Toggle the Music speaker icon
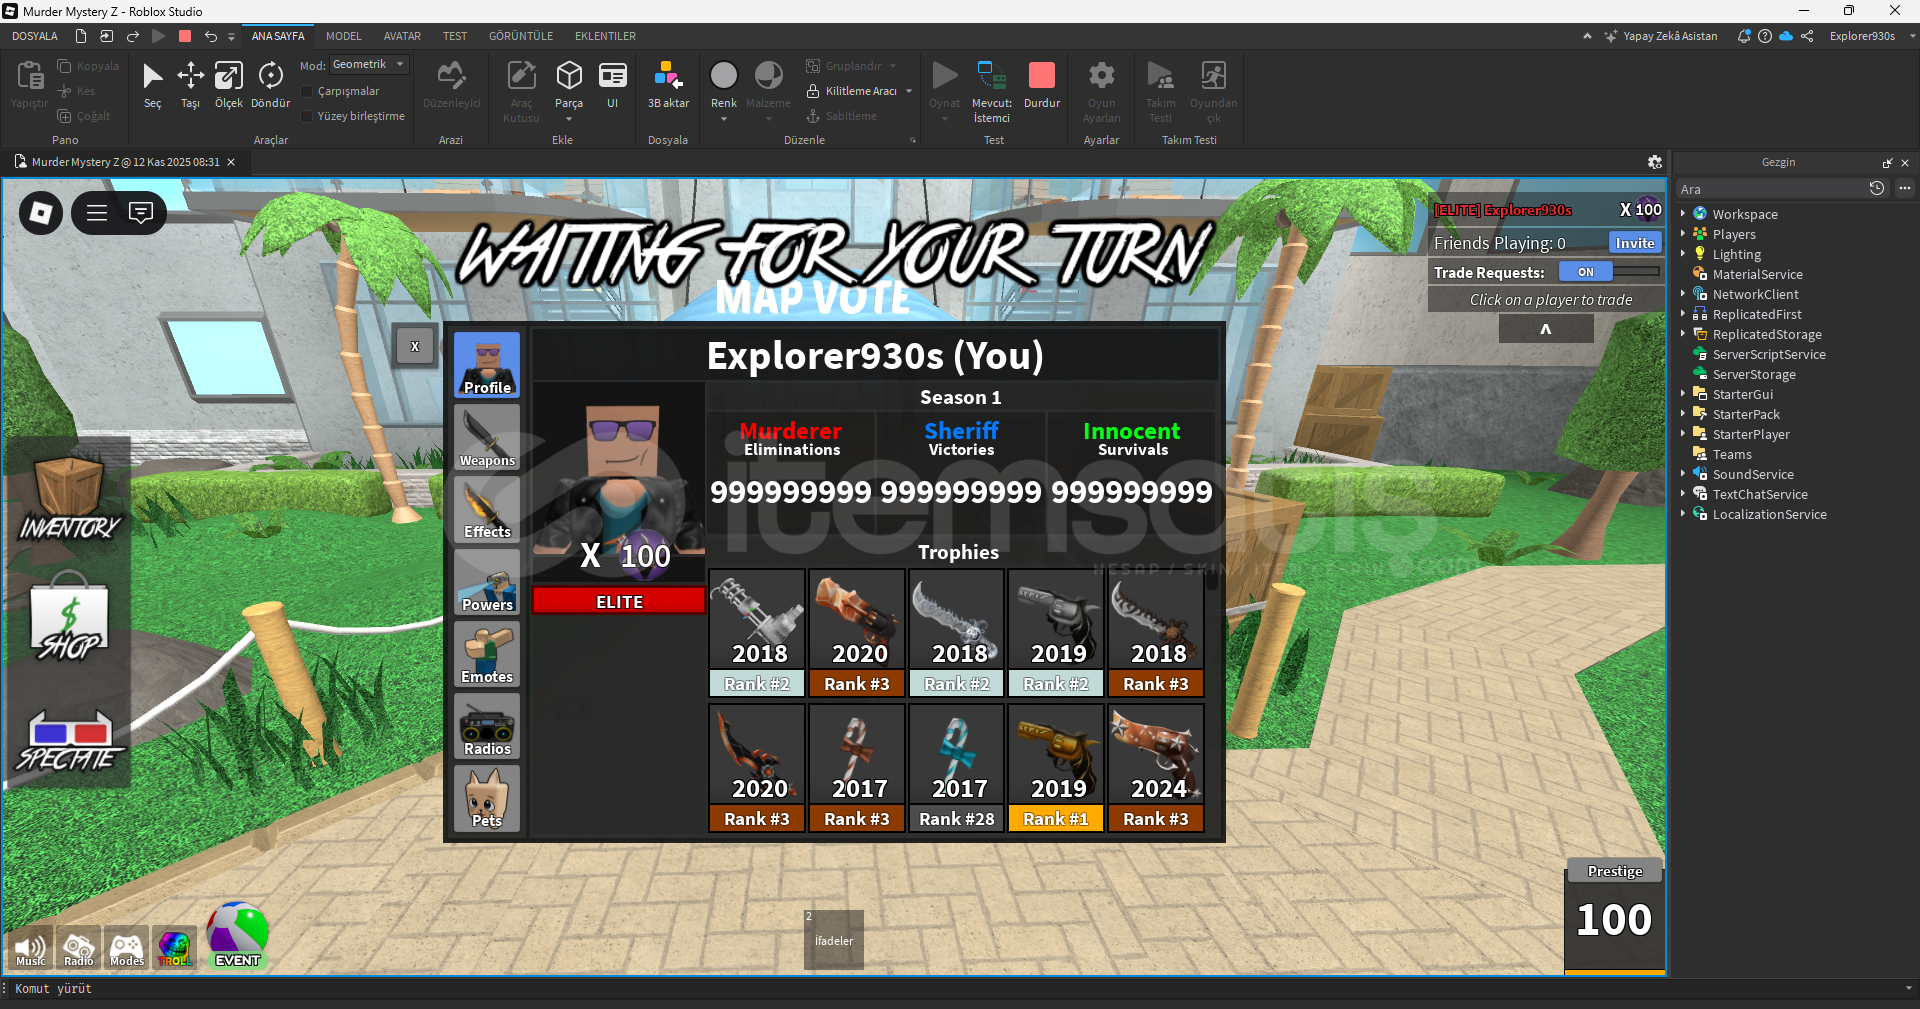The width and height of the screenshot is (1920, 1009). click(31, 949)
